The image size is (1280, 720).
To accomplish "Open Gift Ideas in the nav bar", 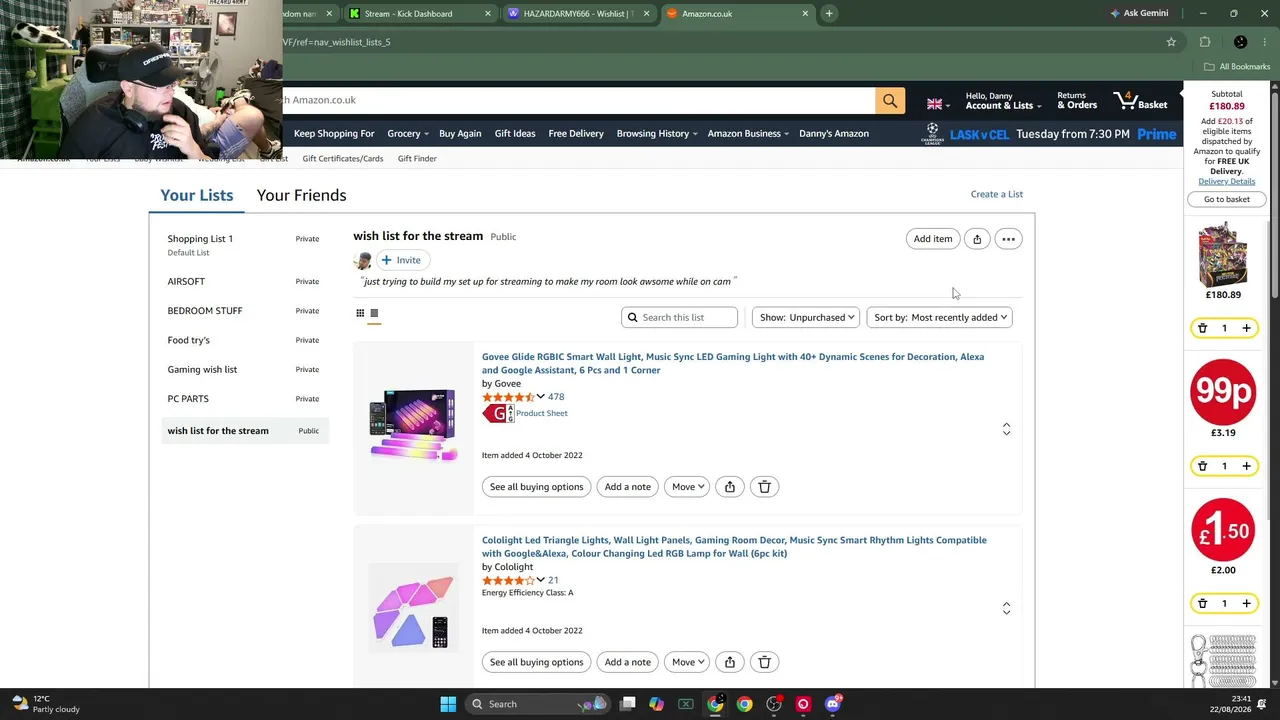I will pos(515,133).
